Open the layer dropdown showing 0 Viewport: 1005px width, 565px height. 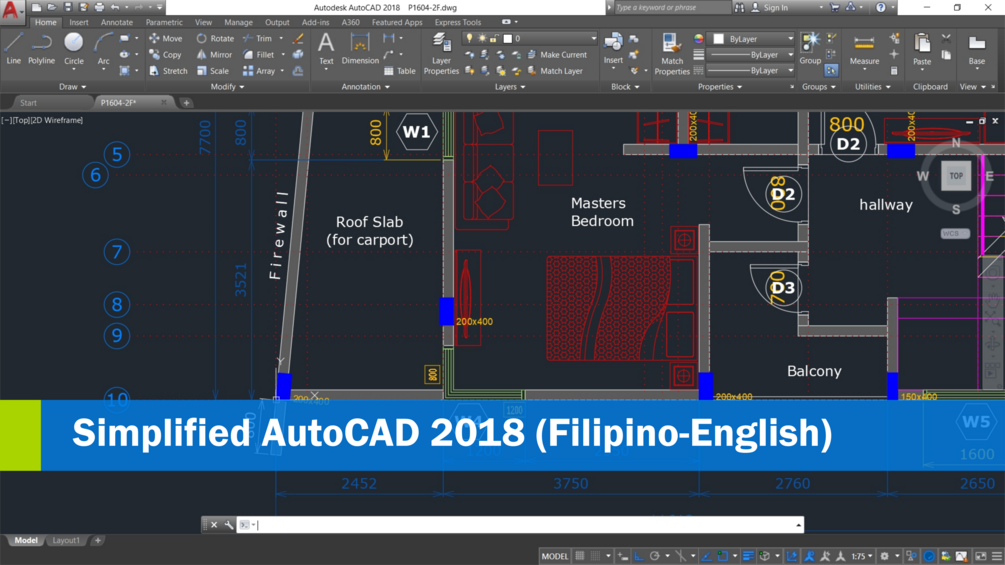pos(529,38)
